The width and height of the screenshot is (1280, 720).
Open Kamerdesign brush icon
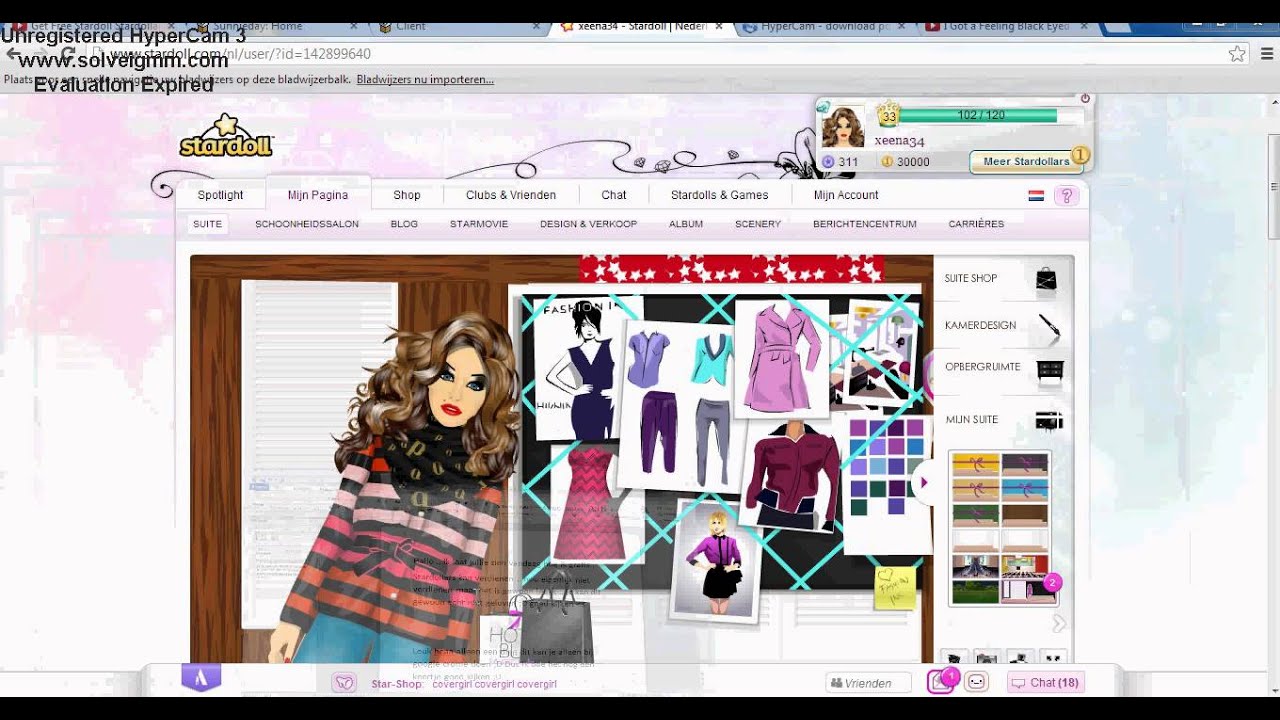click(1048, 325)
